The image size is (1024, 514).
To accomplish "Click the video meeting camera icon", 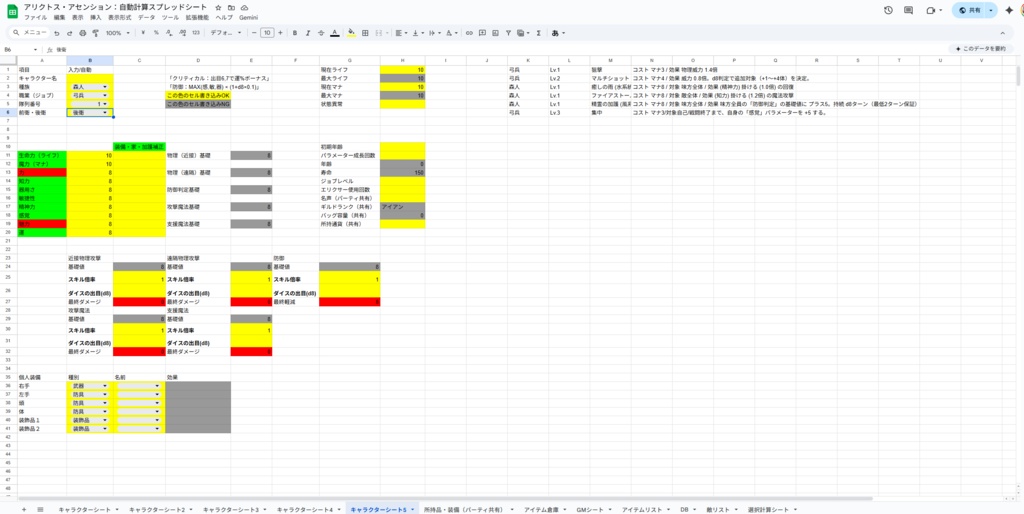I will [x=931, y=10].
